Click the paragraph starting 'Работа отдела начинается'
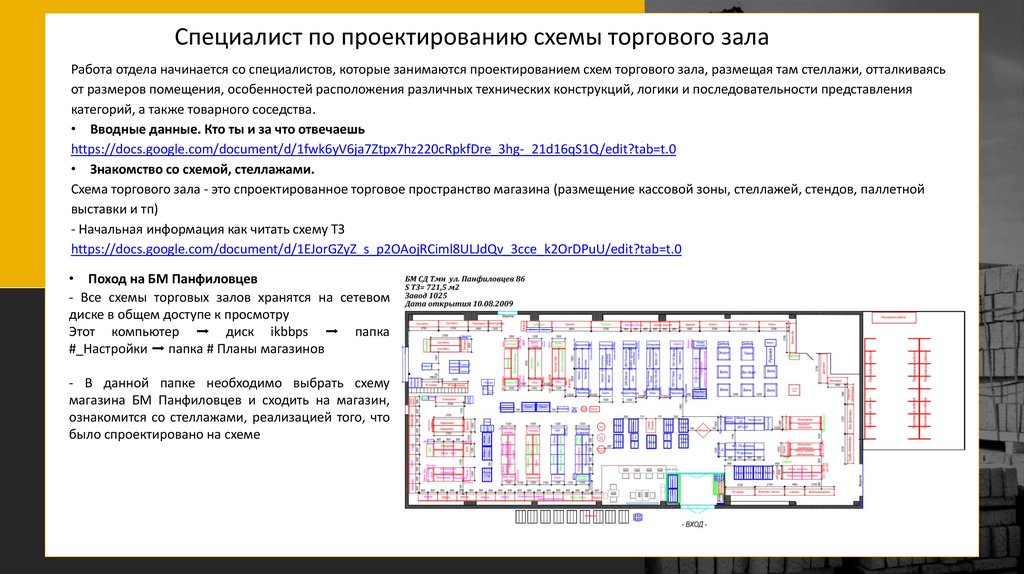Screen dimensions: 1024x574 [x=508, y=89]
